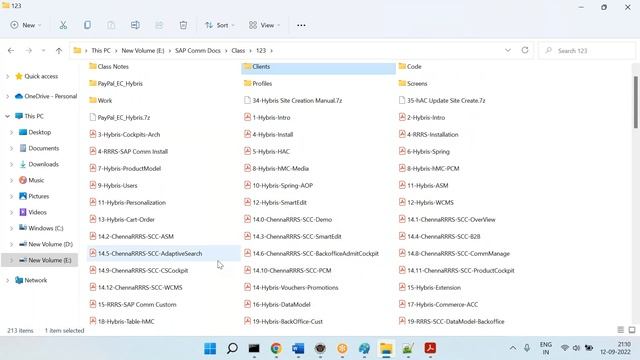Expand Network tree node
This screenshot has width=640, height=360.
7,280
